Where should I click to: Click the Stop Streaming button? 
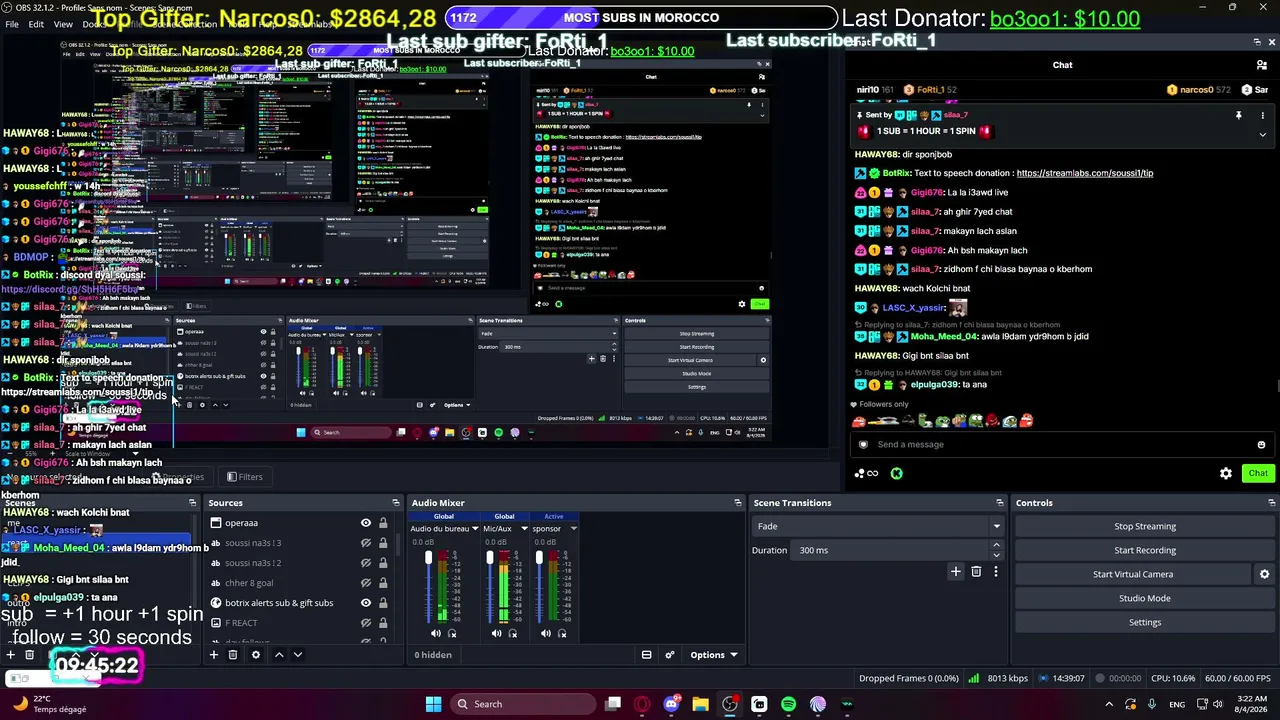(1145, 527)
